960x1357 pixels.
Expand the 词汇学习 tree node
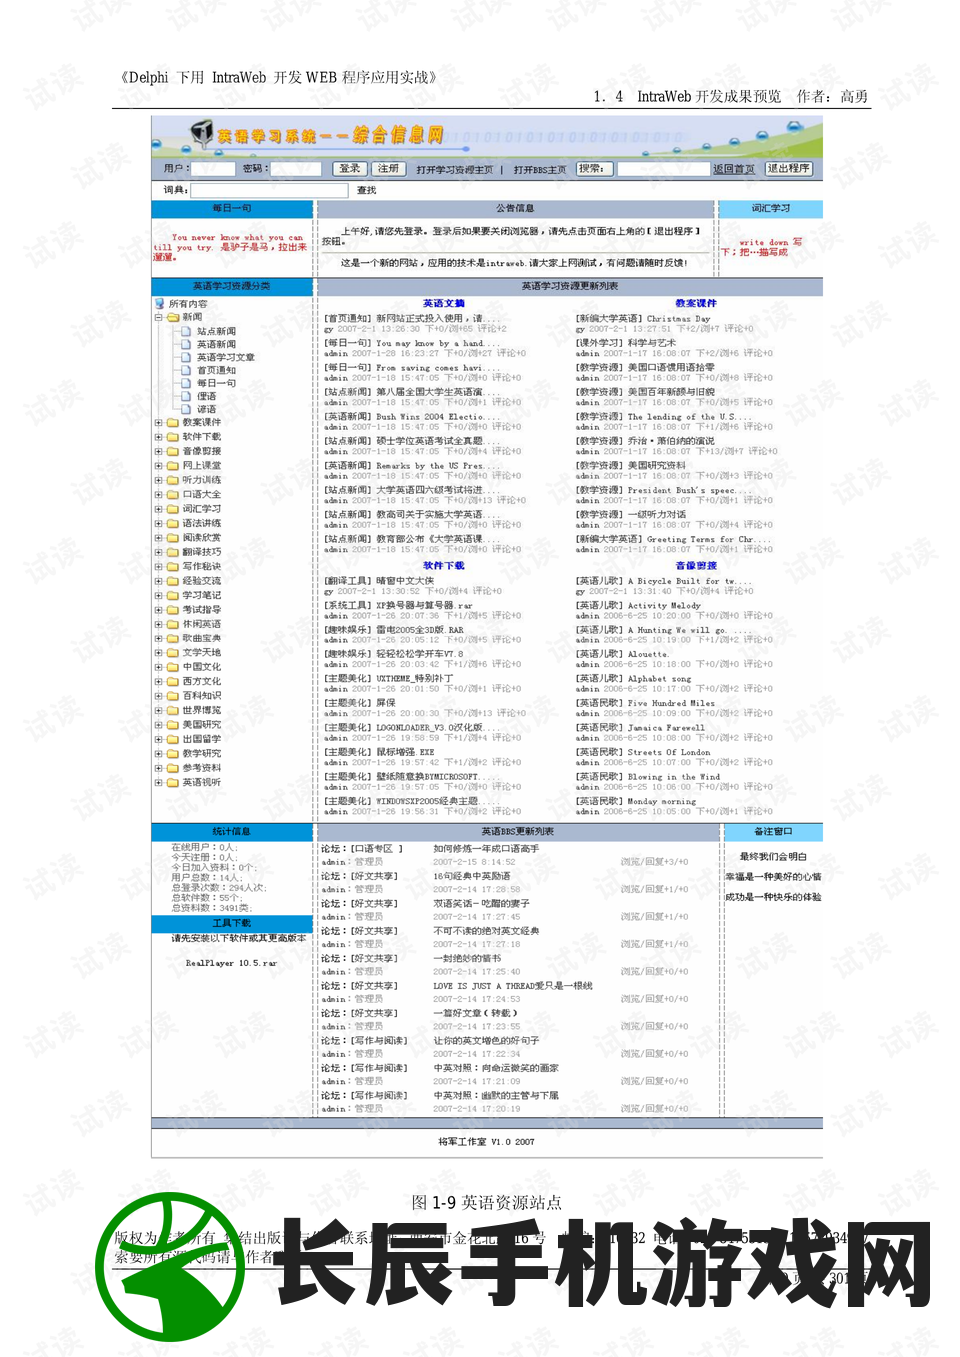point(158,509)
